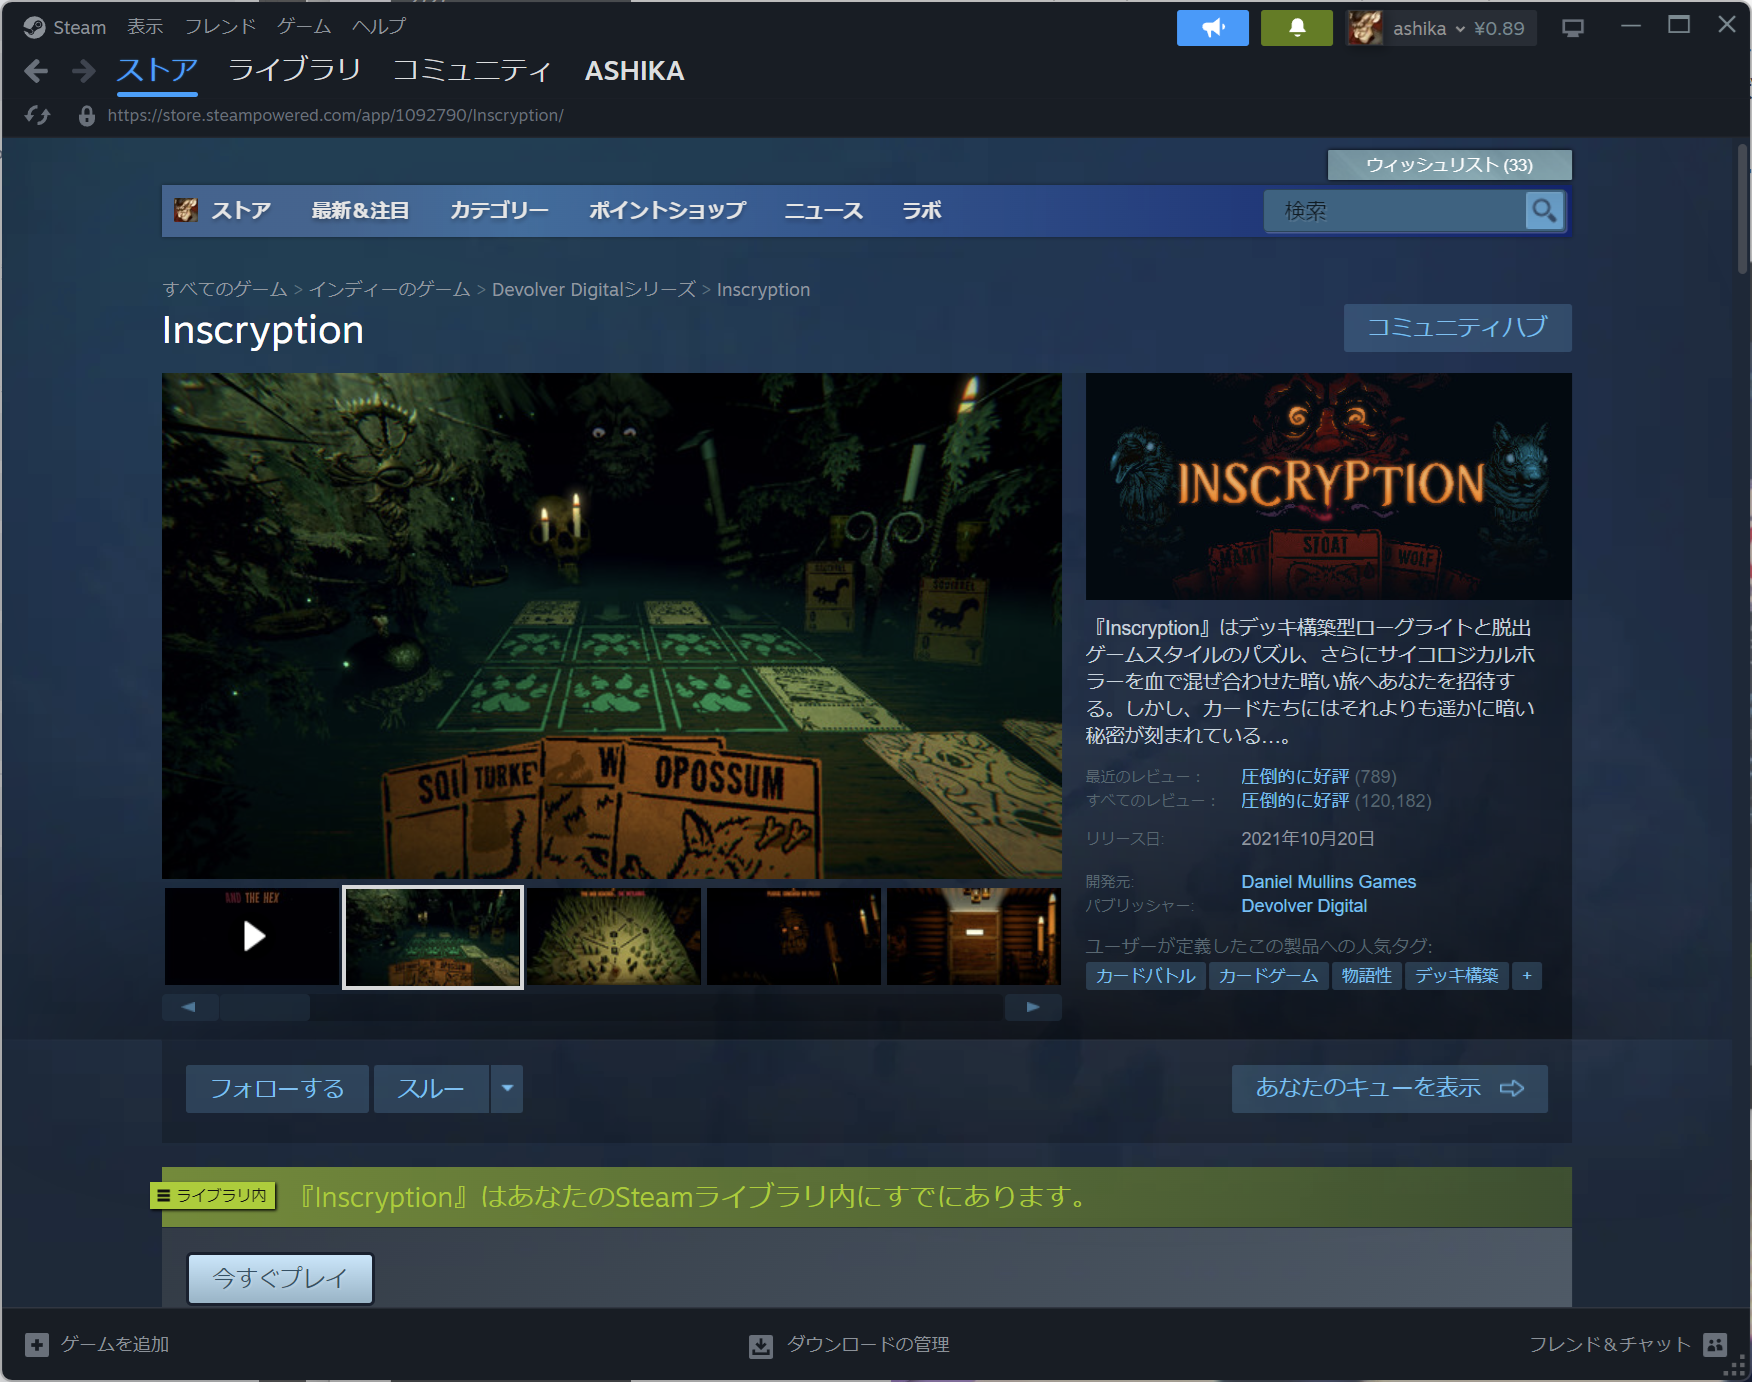Open ウィッシュリスト (33)
The width and height of the screenshot is (1752, 1382).
point(1449,165)
